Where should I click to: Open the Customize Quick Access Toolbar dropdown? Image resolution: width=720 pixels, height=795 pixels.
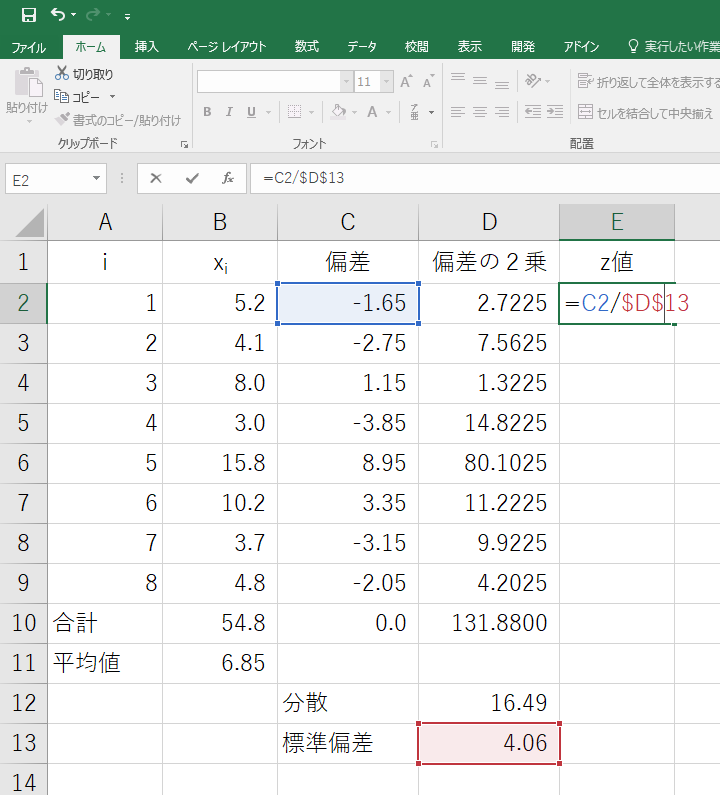click(x=127, y=17)
